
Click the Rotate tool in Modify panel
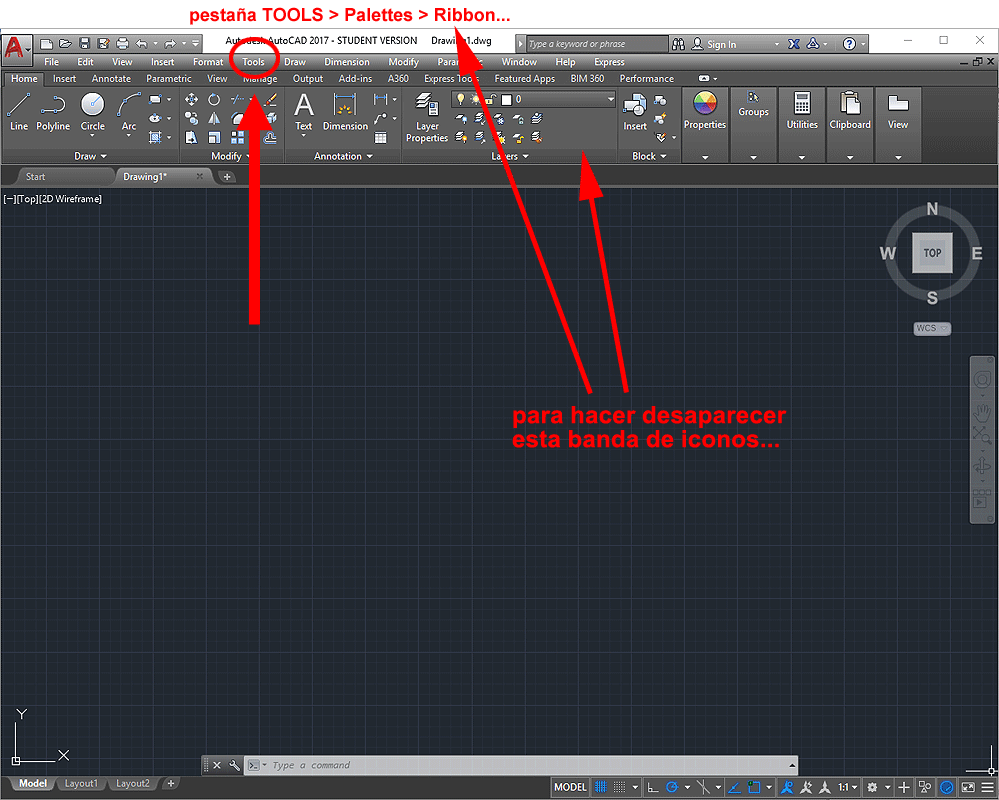(214, 99)
